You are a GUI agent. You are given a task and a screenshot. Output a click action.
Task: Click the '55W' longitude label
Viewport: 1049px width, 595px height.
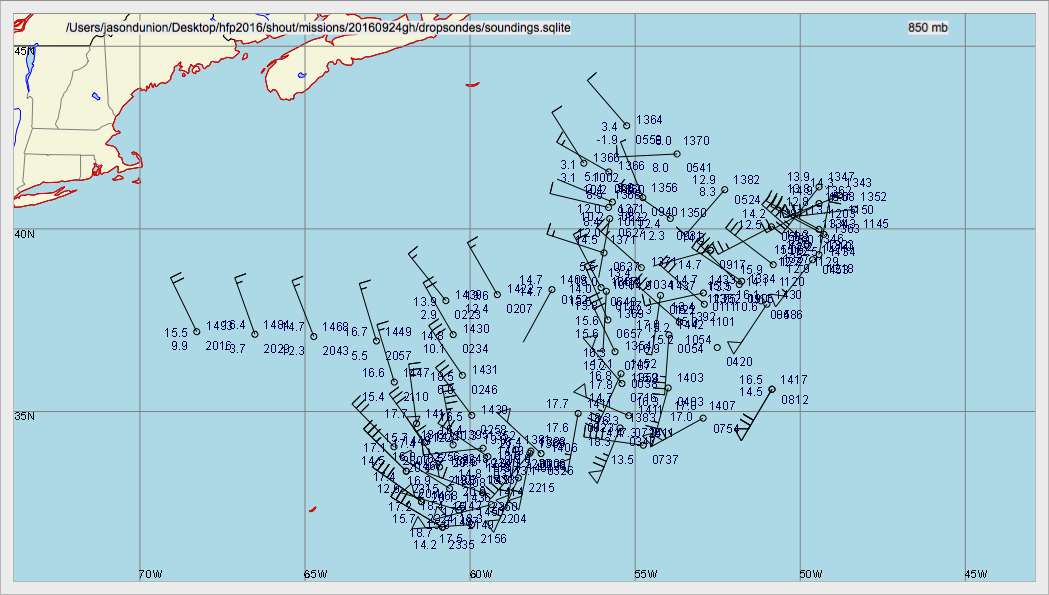[646, 574]
